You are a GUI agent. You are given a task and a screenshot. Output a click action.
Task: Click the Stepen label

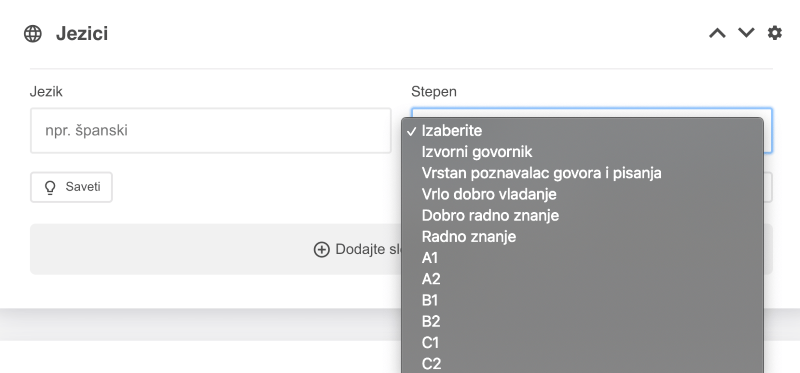tap(434, 92)
